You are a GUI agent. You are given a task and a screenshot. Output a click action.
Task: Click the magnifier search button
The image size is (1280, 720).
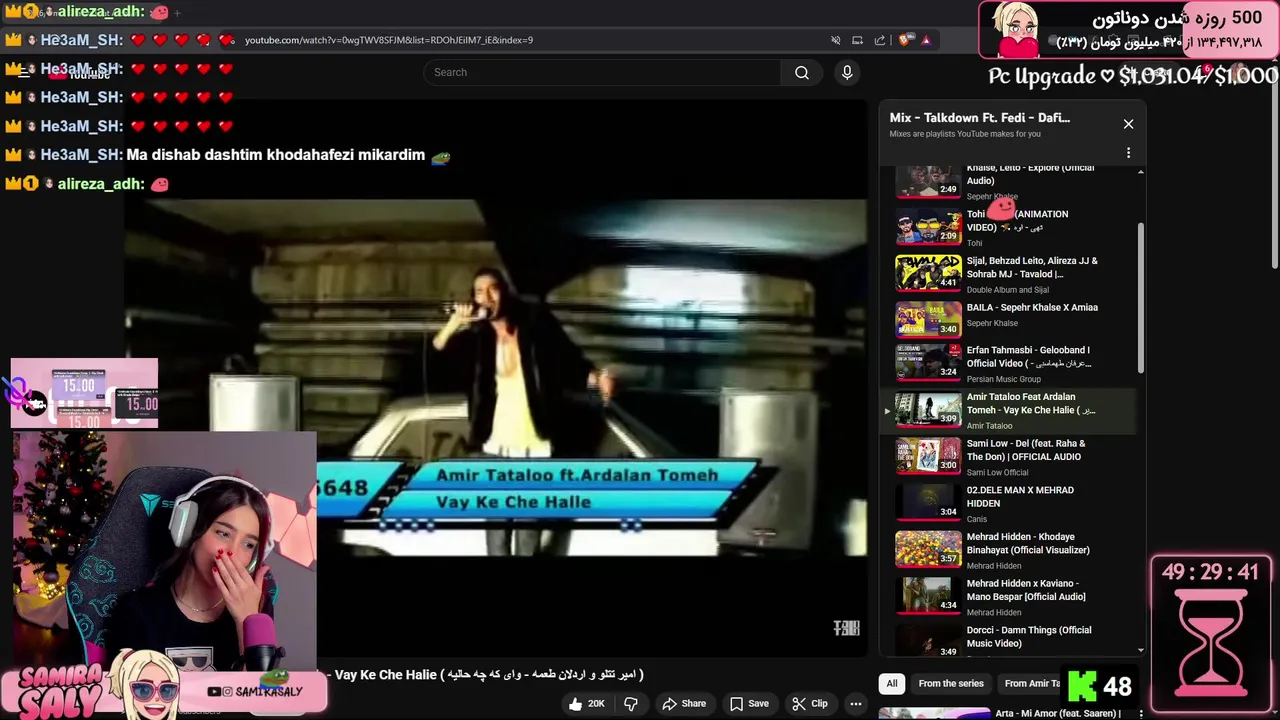coord(802,72)
